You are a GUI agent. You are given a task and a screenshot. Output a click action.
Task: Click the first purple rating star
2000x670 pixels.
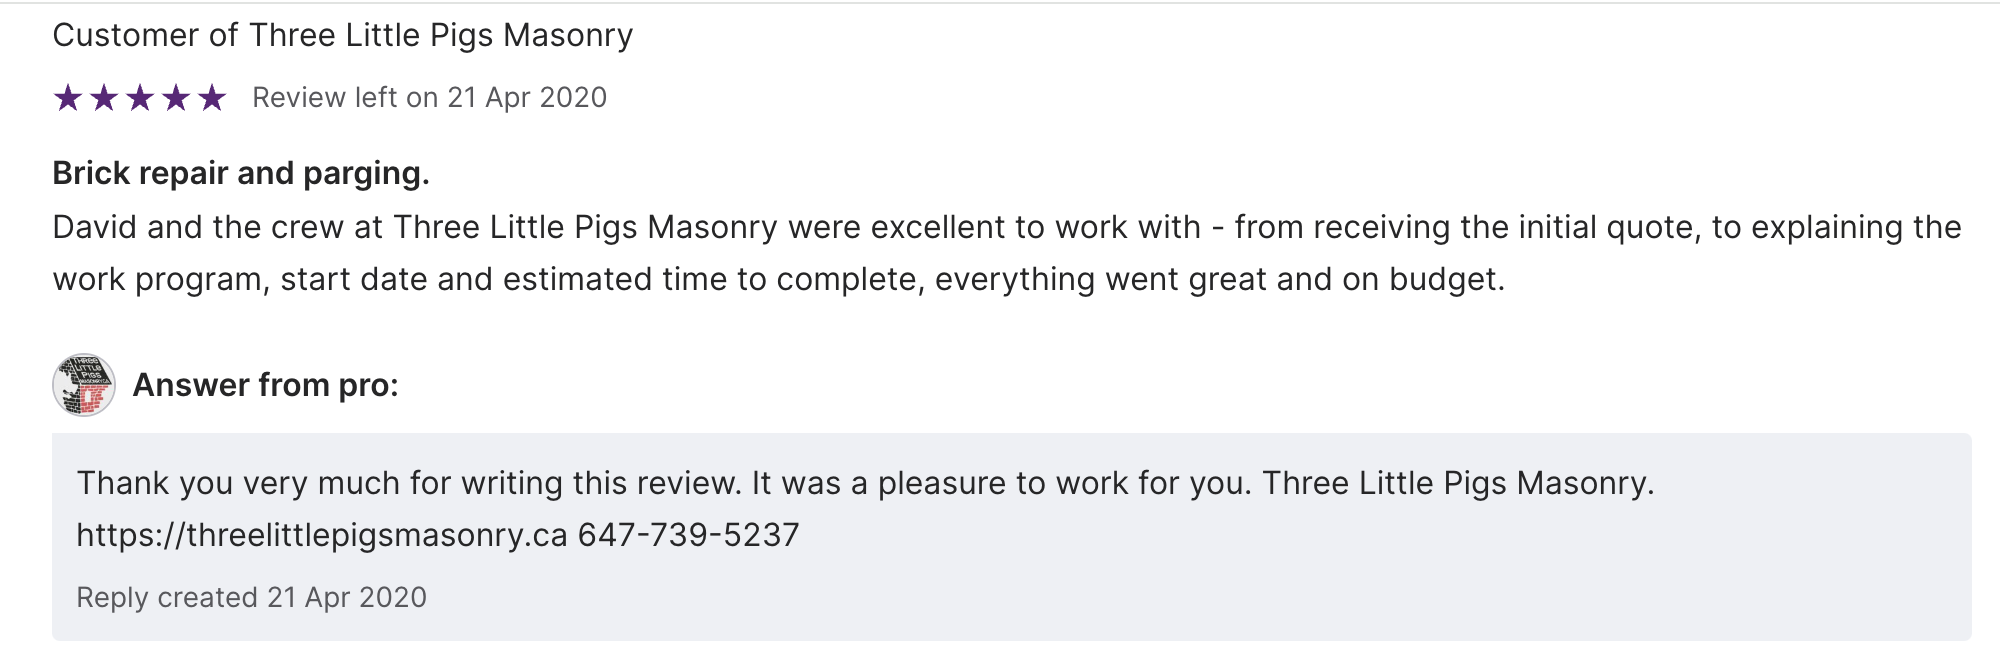[x=68, y=98]
